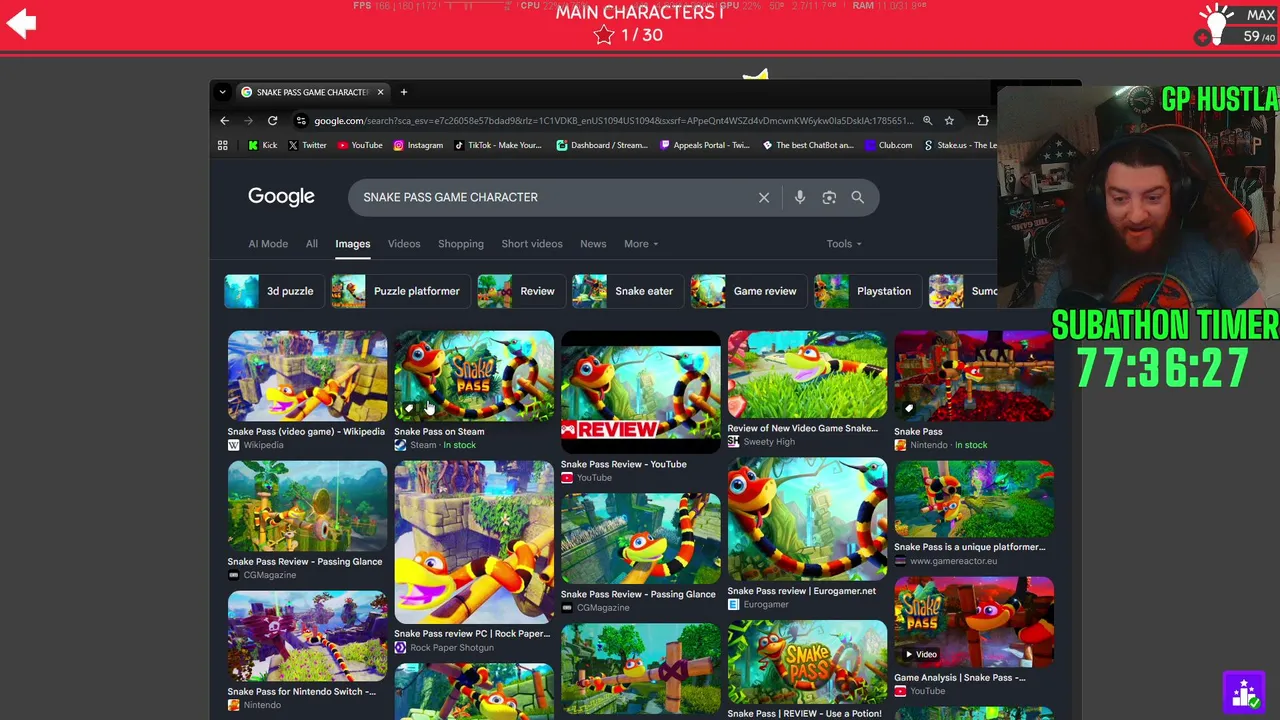The image size is (1280, 720).
Task: Open the apps grid in bookmarks bar
Action: tap(223, 145)
